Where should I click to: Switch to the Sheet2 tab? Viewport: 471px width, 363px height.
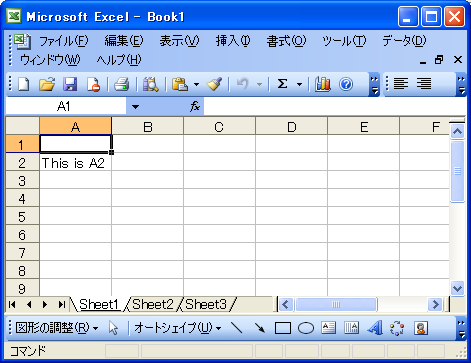coord(153,304)
